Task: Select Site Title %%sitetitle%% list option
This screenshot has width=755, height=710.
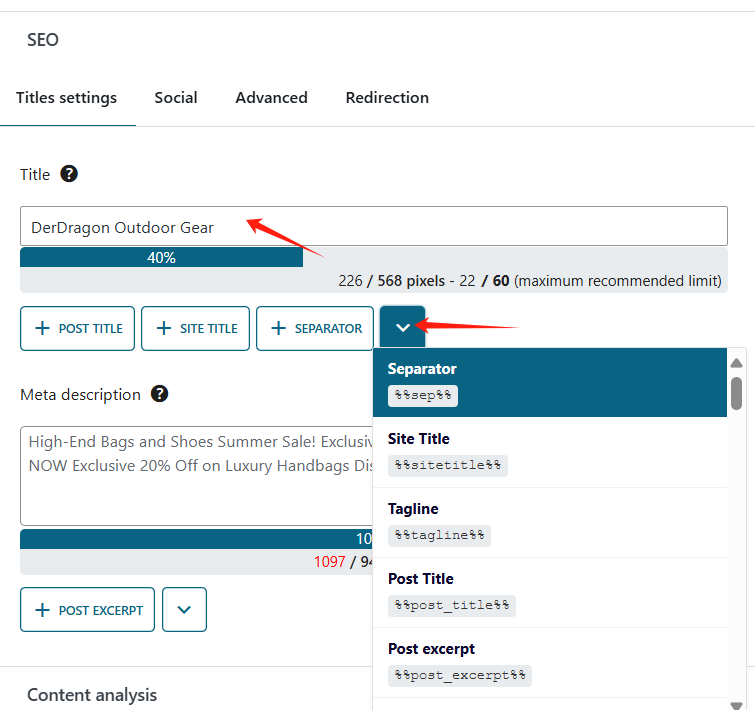Action: tap(549, 452)
